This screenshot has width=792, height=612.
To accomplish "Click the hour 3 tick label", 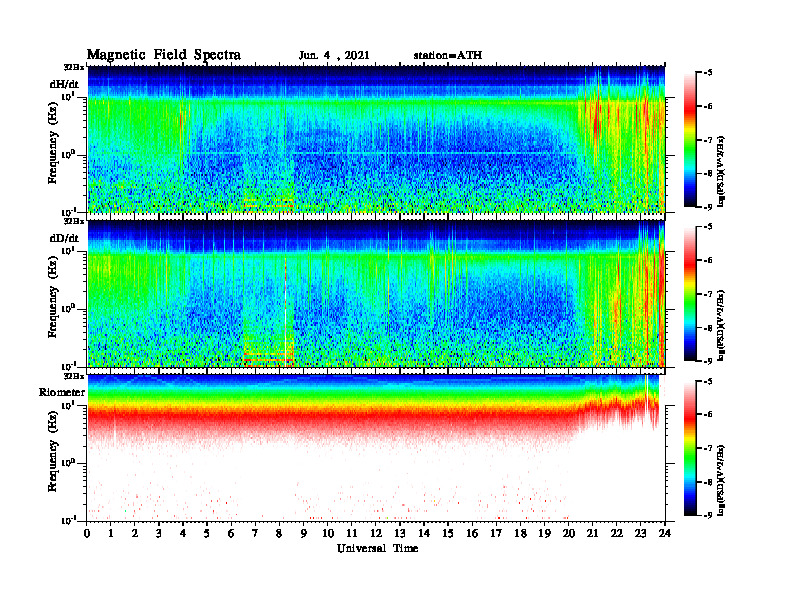I will tap(159, 533).
